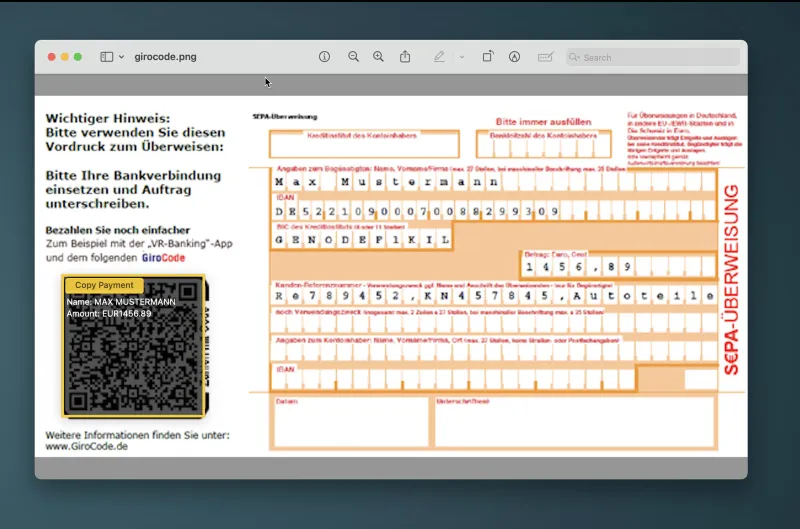Image resolution: width=800 pixels, height=529 pixels.
Task: Click the reference line starting Re789452
Action: 493,296
